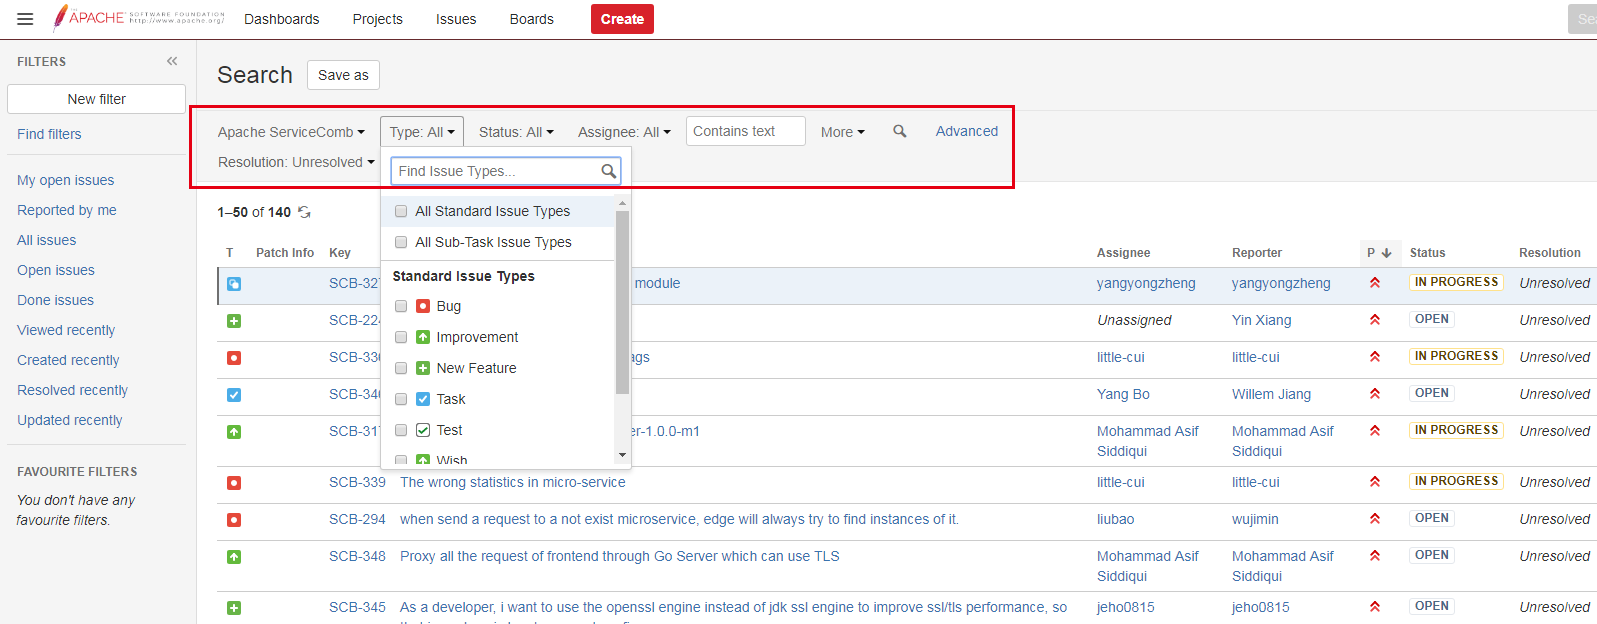Image resolution: width=1597 pixels, height=624 pixels.
Task: Click the refresh results icon next to 1–50 of 140
Action: pyautogui.click(x=305, y=212)
